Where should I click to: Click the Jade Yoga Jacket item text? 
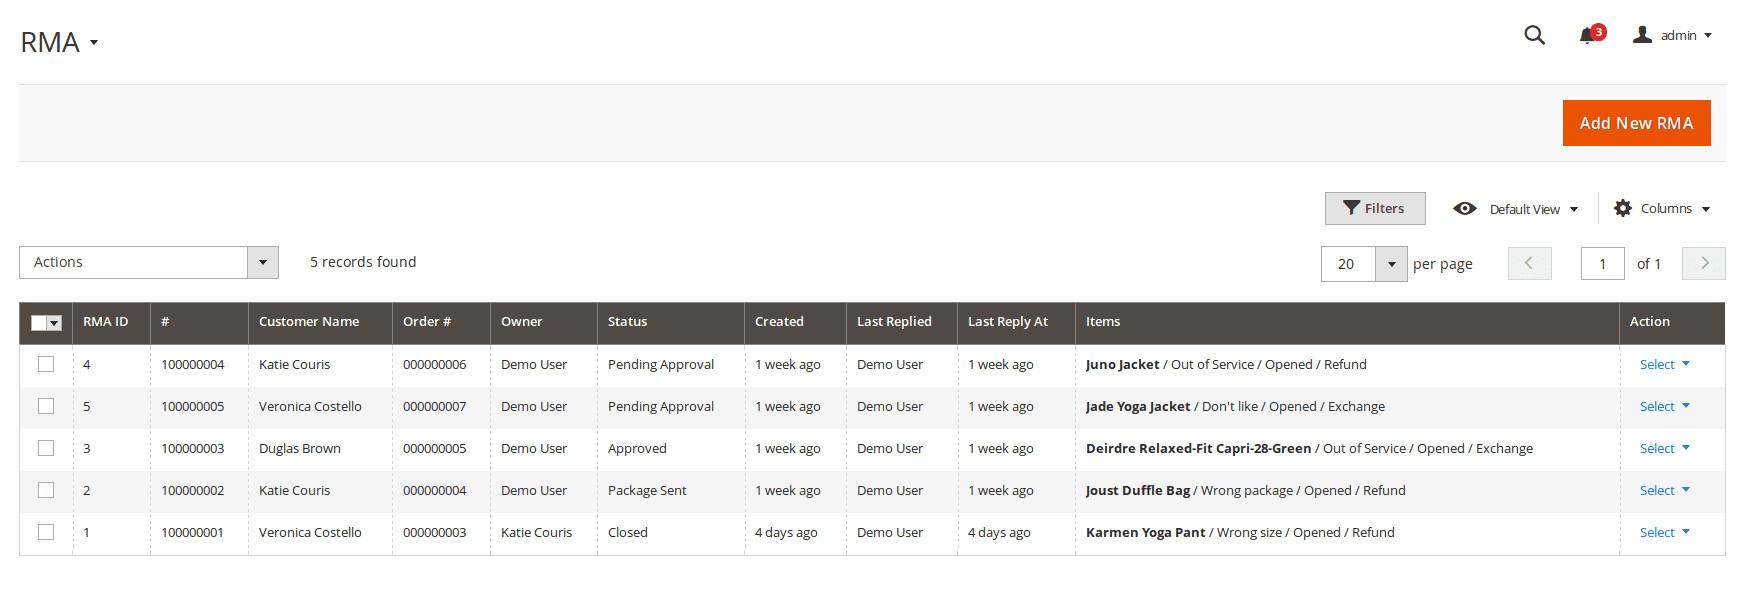point(1138,406)
